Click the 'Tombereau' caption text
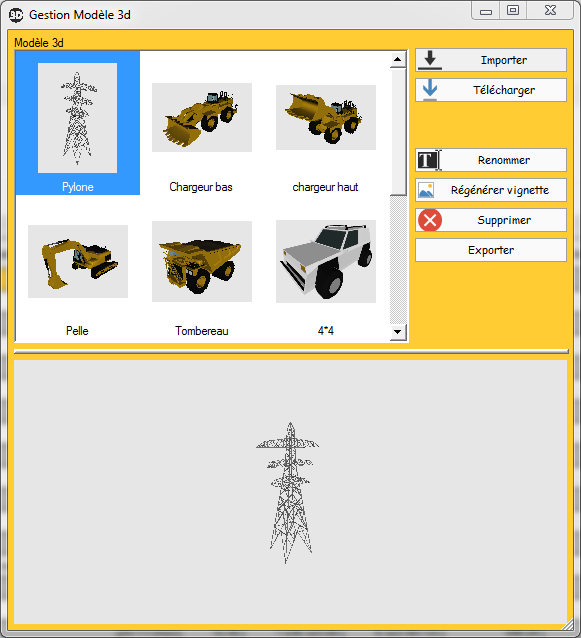Image resolution: width=581 pixels, height=638 pixels. (x=202, y=330)
